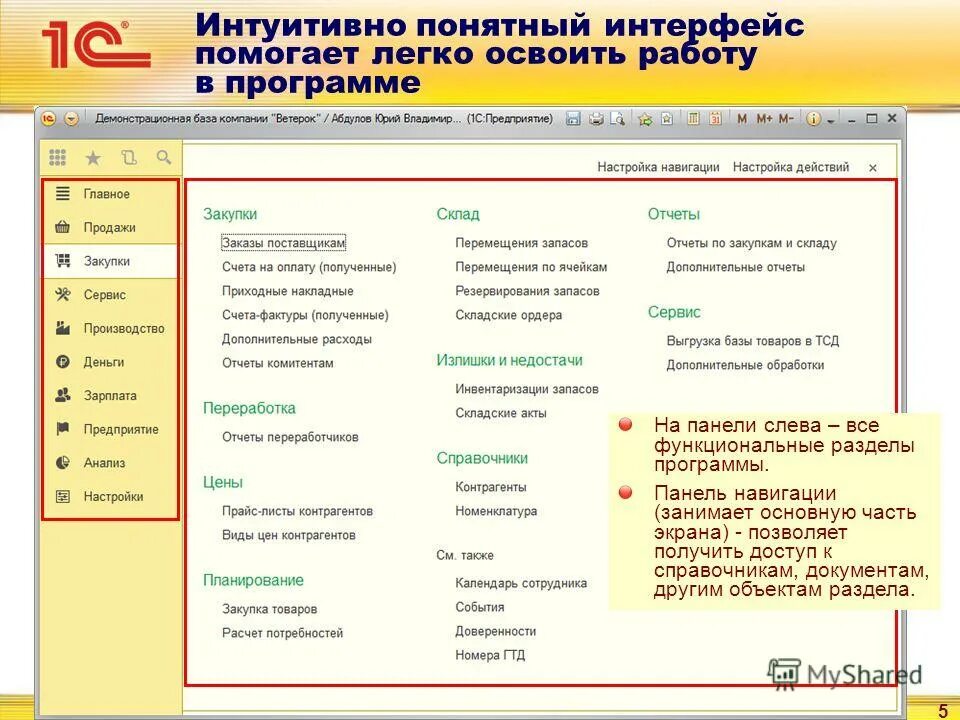The image size is (960, 720).
Task: Open the Print icon
Action: click(x=598, y=118)
